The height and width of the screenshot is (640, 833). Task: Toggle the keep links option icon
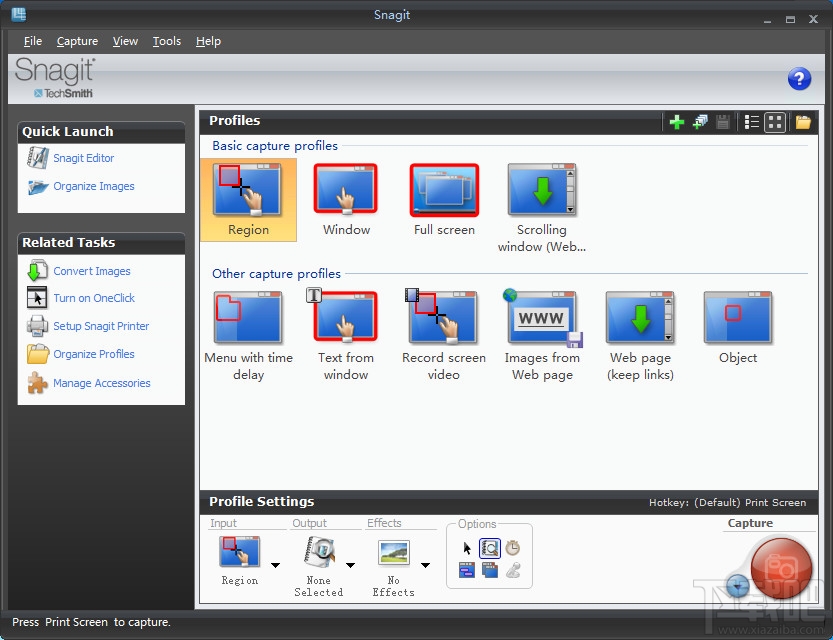click(466, 570)
